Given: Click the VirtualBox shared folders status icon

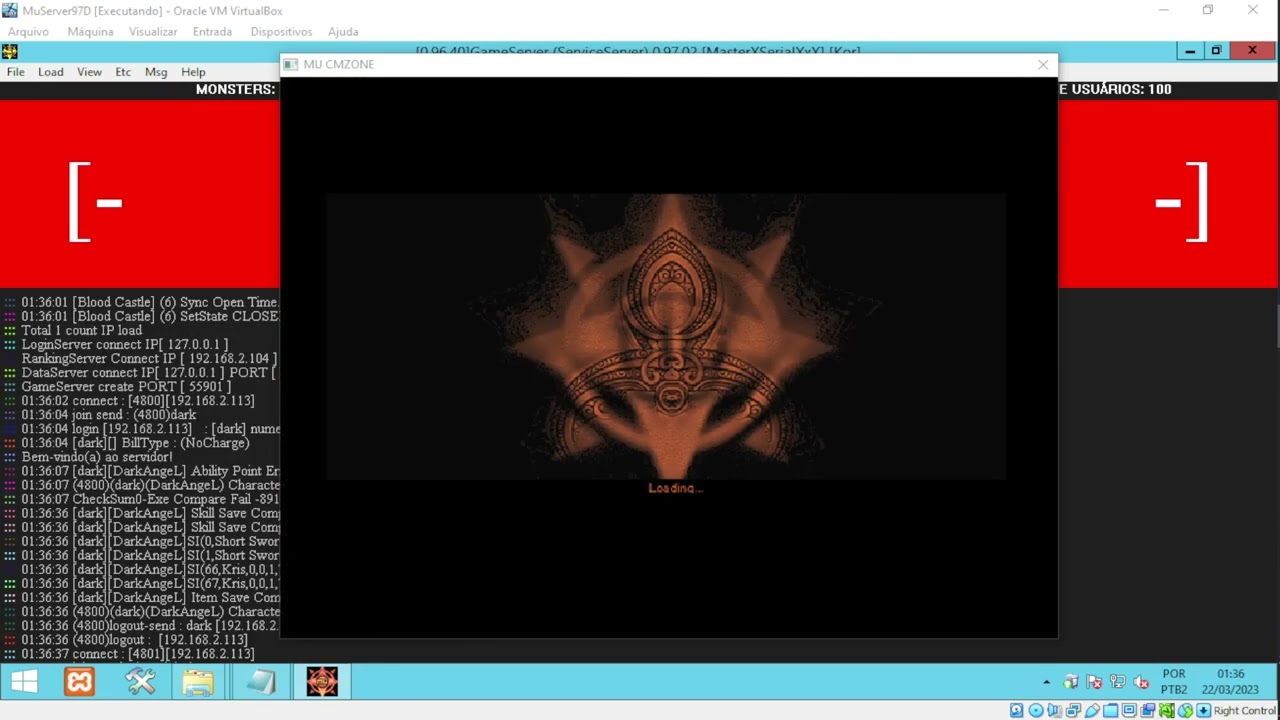Looking at the screenshot, I should (1110, 711).
